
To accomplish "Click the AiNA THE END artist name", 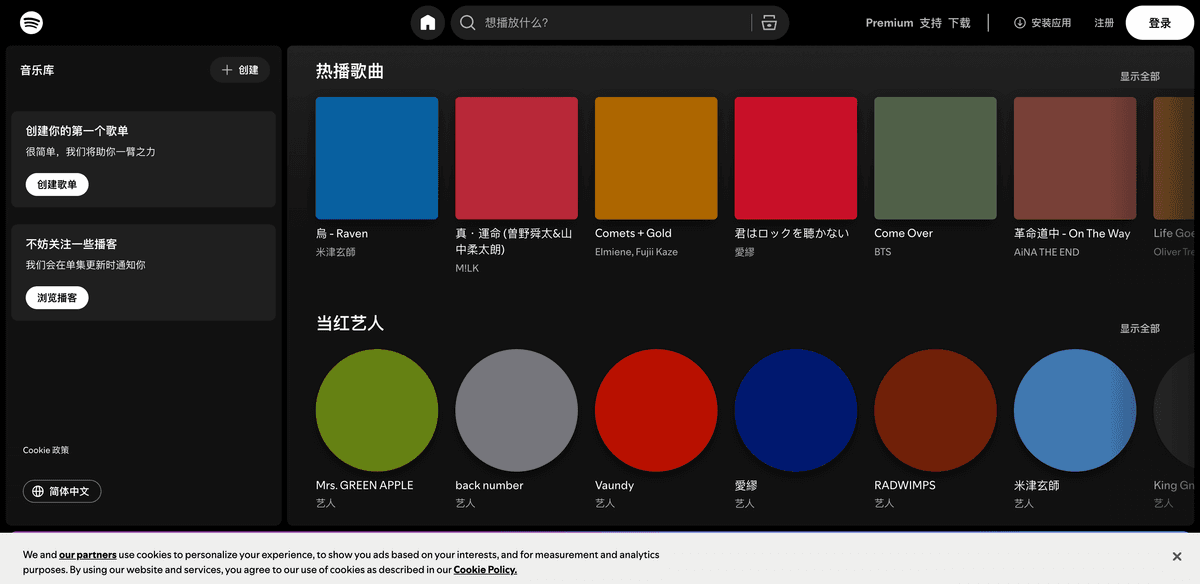I will click(1047, 252).
